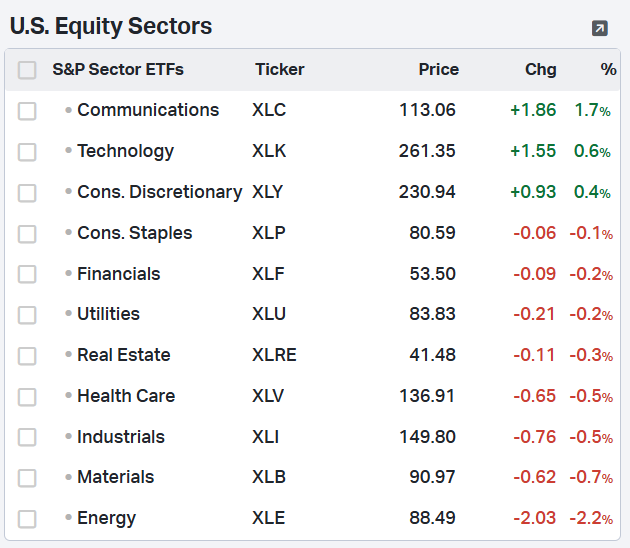Open the expand widget arrow icon
Viewport: 630px width, 548px height.
[x=600, y=28]
